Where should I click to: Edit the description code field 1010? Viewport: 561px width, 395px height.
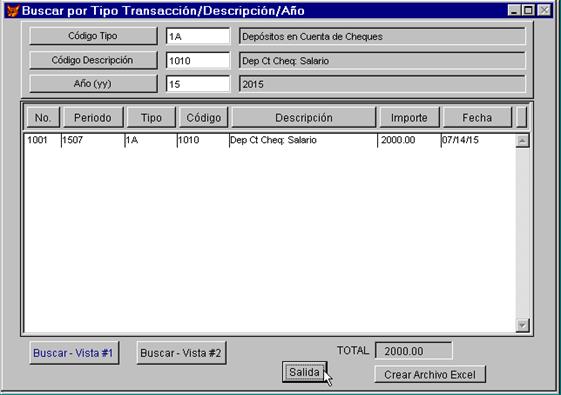pyautogui.click(x=198, y=60)
